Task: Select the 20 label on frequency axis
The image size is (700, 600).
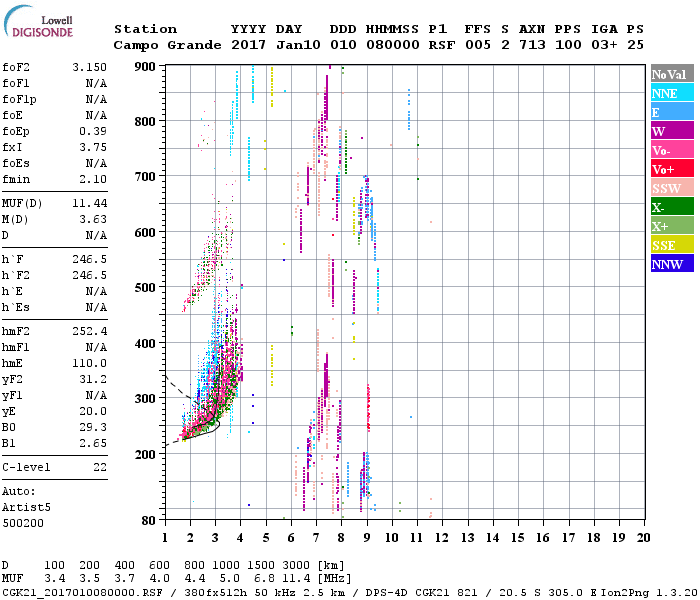Action: pos(643,538)
